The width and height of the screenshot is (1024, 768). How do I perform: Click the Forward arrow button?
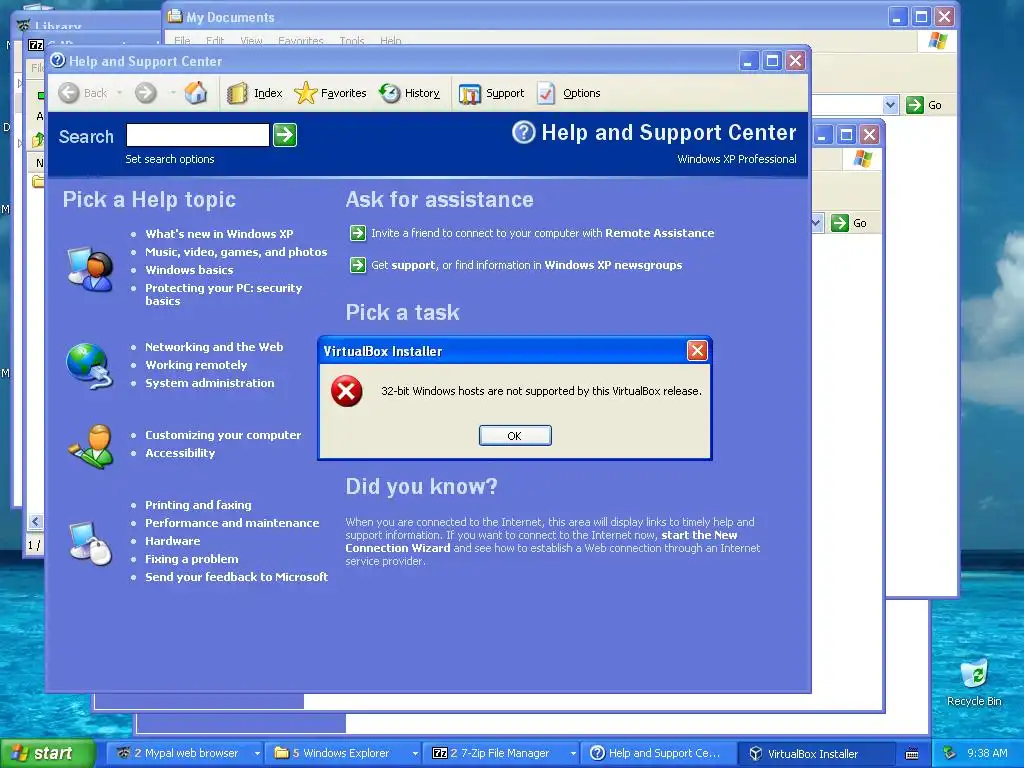(146, 93)
